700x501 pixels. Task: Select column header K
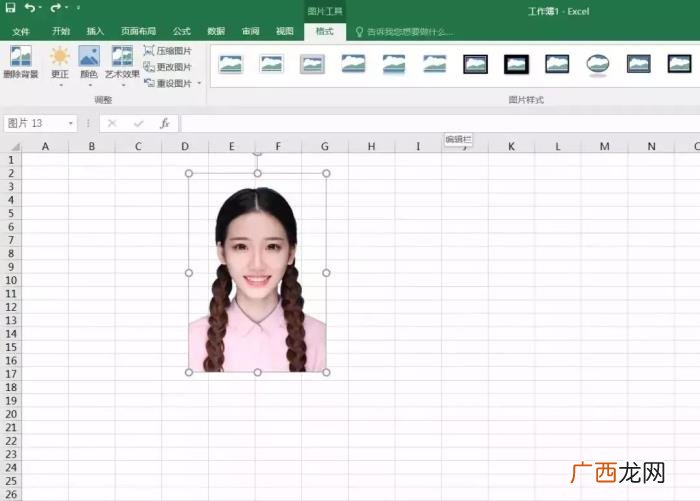[x=511, y=146]
